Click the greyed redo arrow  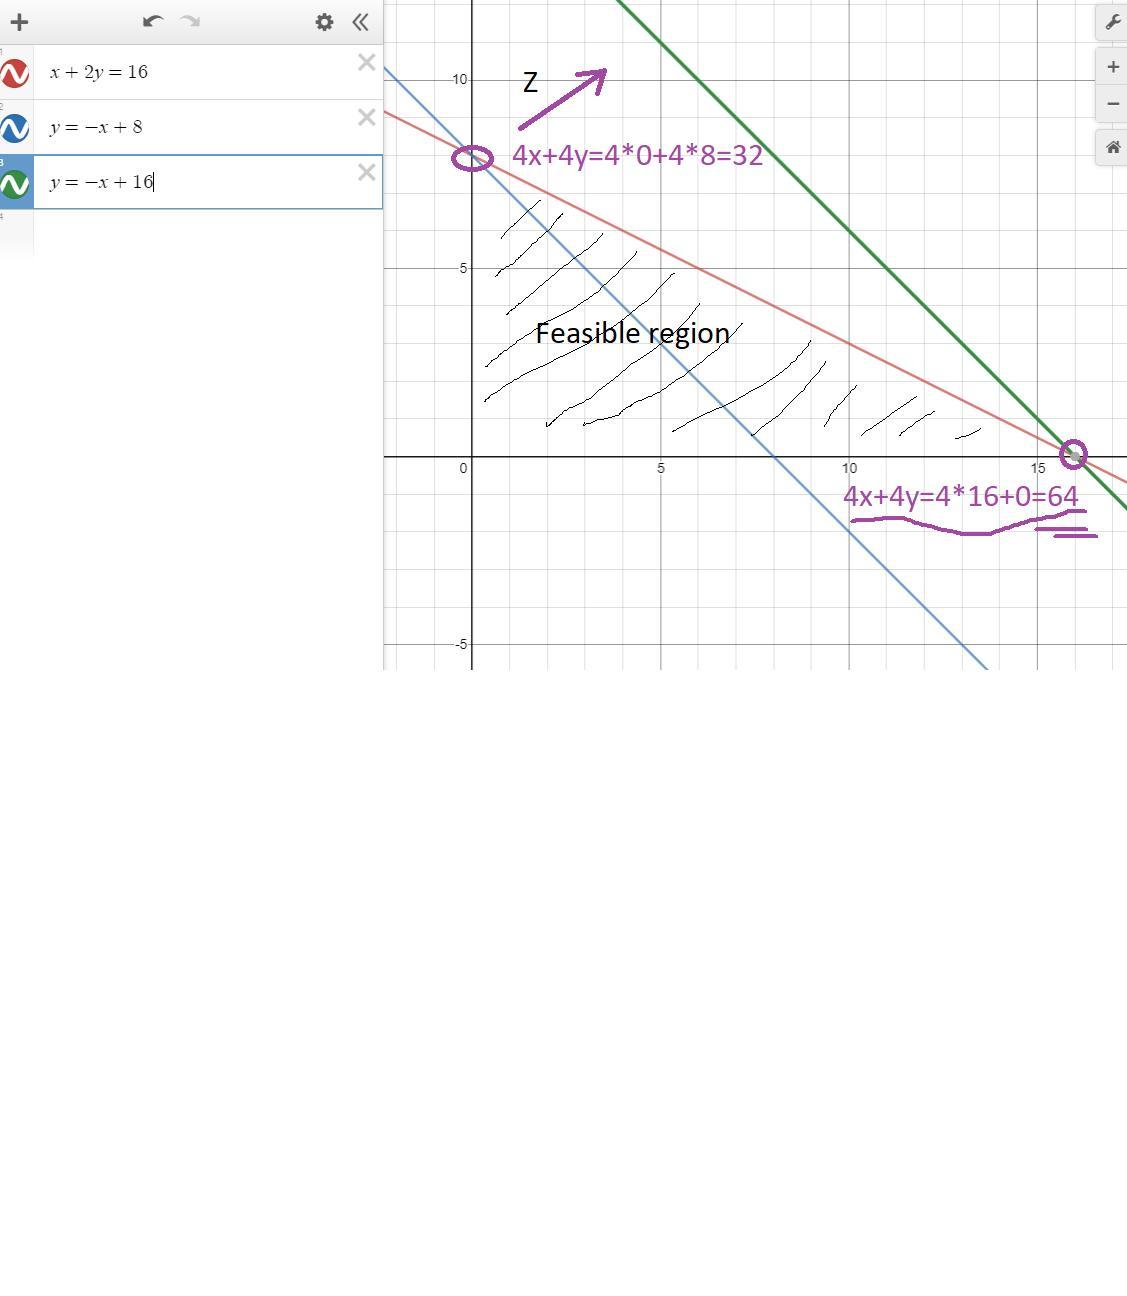click(190, 21)
